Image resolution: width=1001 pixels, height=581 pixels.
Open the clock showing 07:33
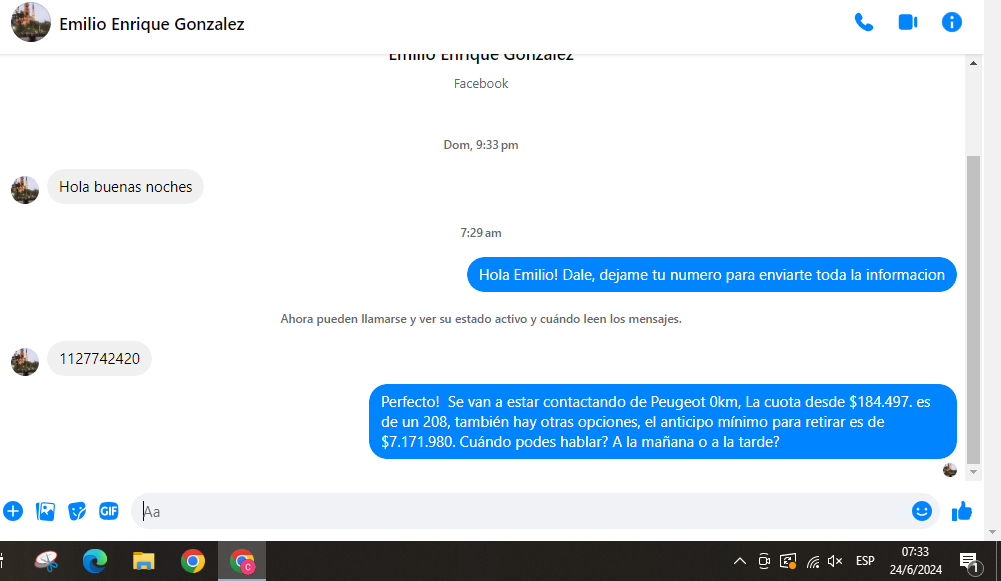pos(915,561)
